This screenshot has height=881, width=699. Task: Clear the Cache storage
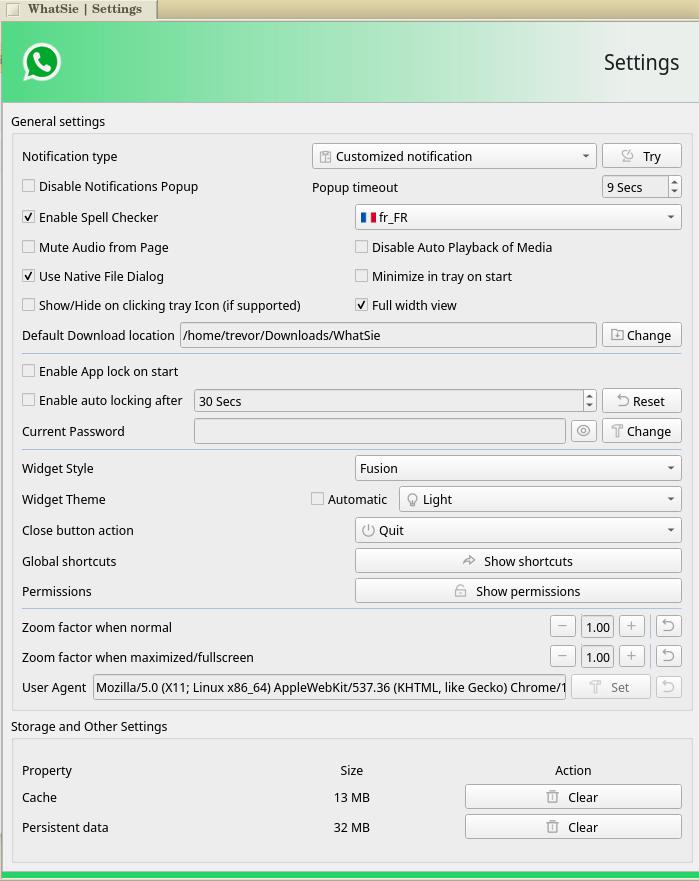pyautogui.click(x=573, y=797)
